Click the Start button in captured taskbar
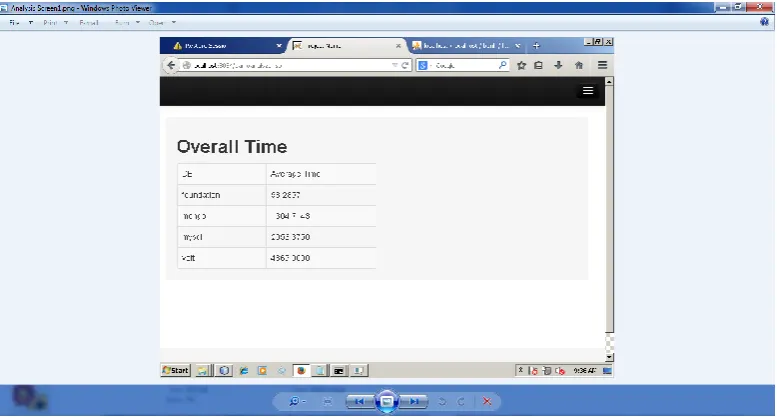 coord(176,370)
